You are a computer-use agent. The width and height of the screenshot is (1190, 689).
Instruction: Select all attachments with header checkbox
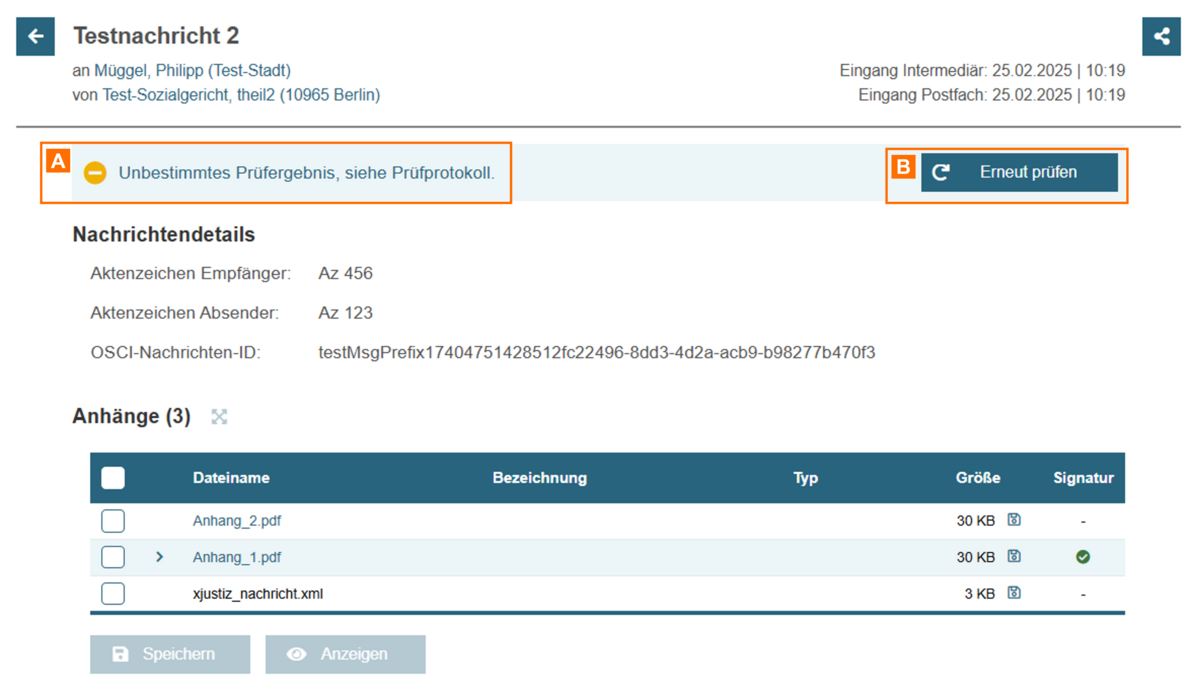click(x=113, y=478)
